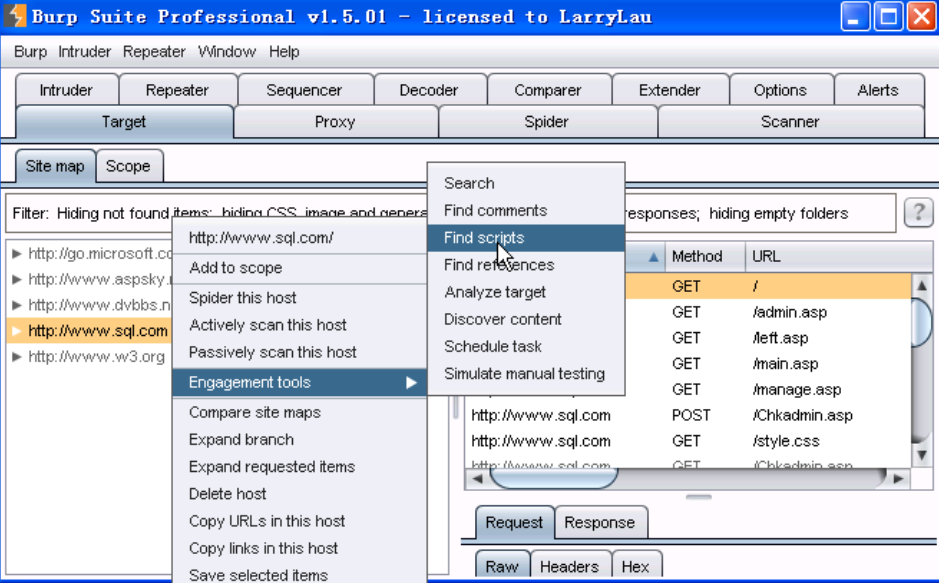This screenshot has width=939, height=583.
Task: Choose Schedule task in the submenu
Action: click(526, 347)
